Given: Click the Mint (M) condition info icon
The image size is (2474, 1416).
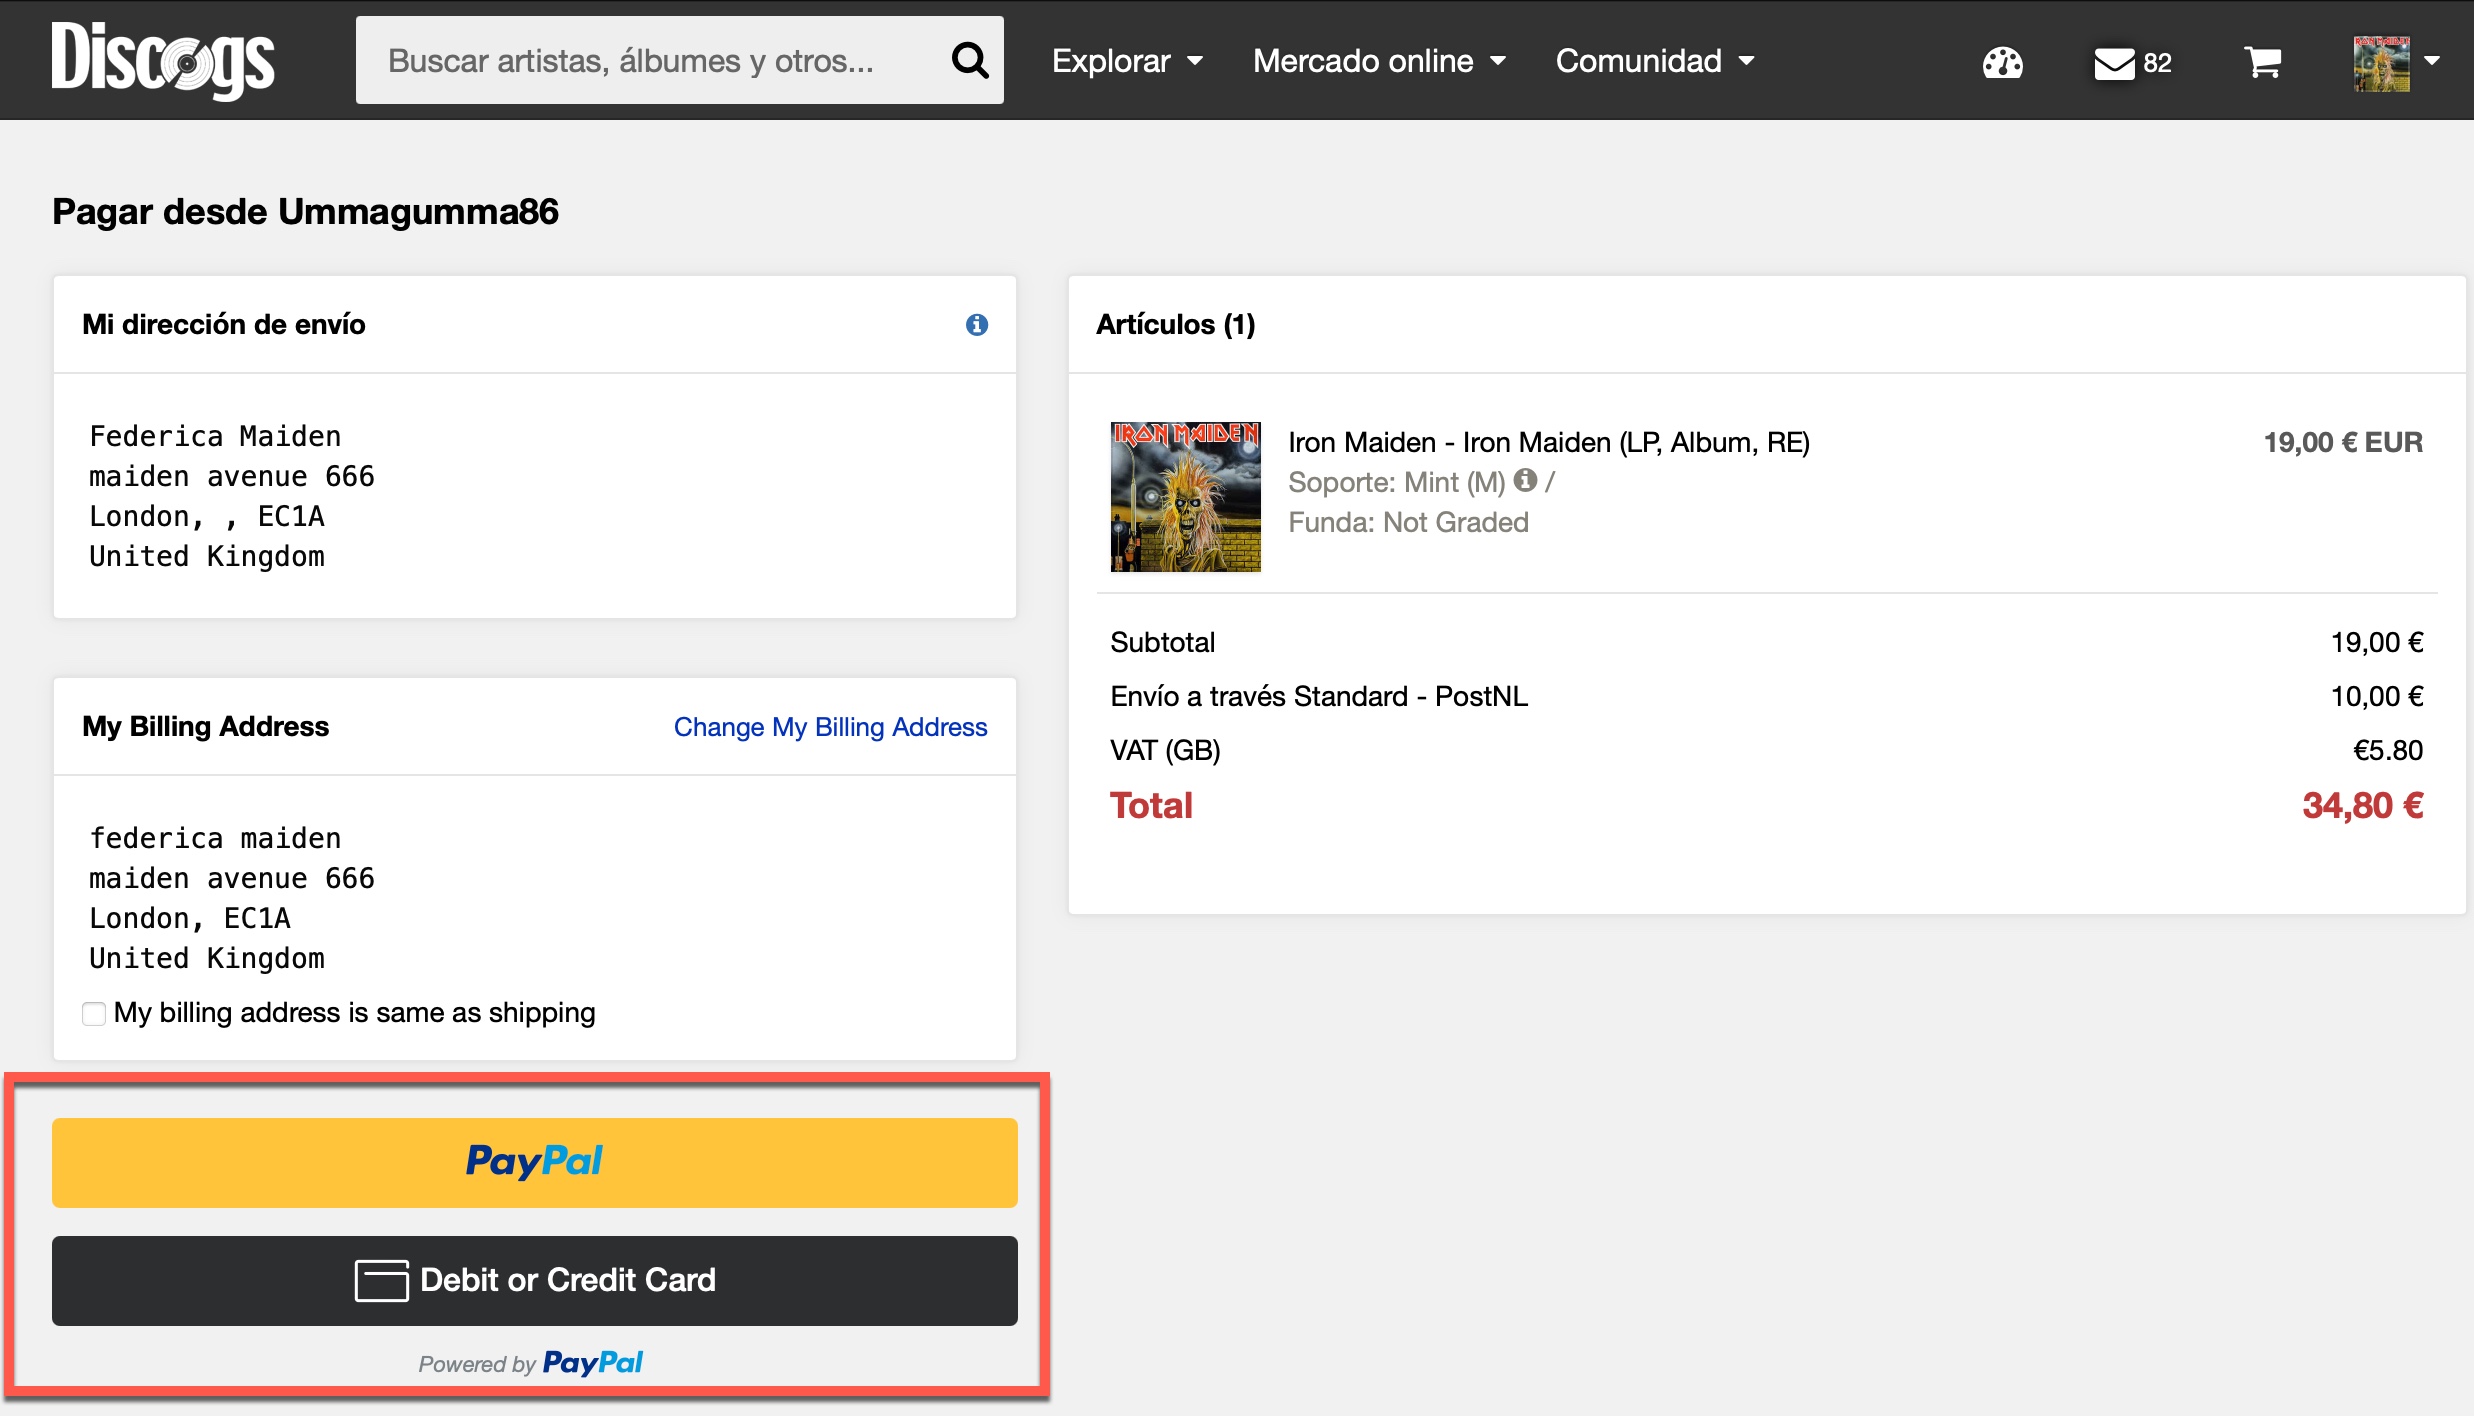Looking at the screenshot, I should tap(1525, 481).
